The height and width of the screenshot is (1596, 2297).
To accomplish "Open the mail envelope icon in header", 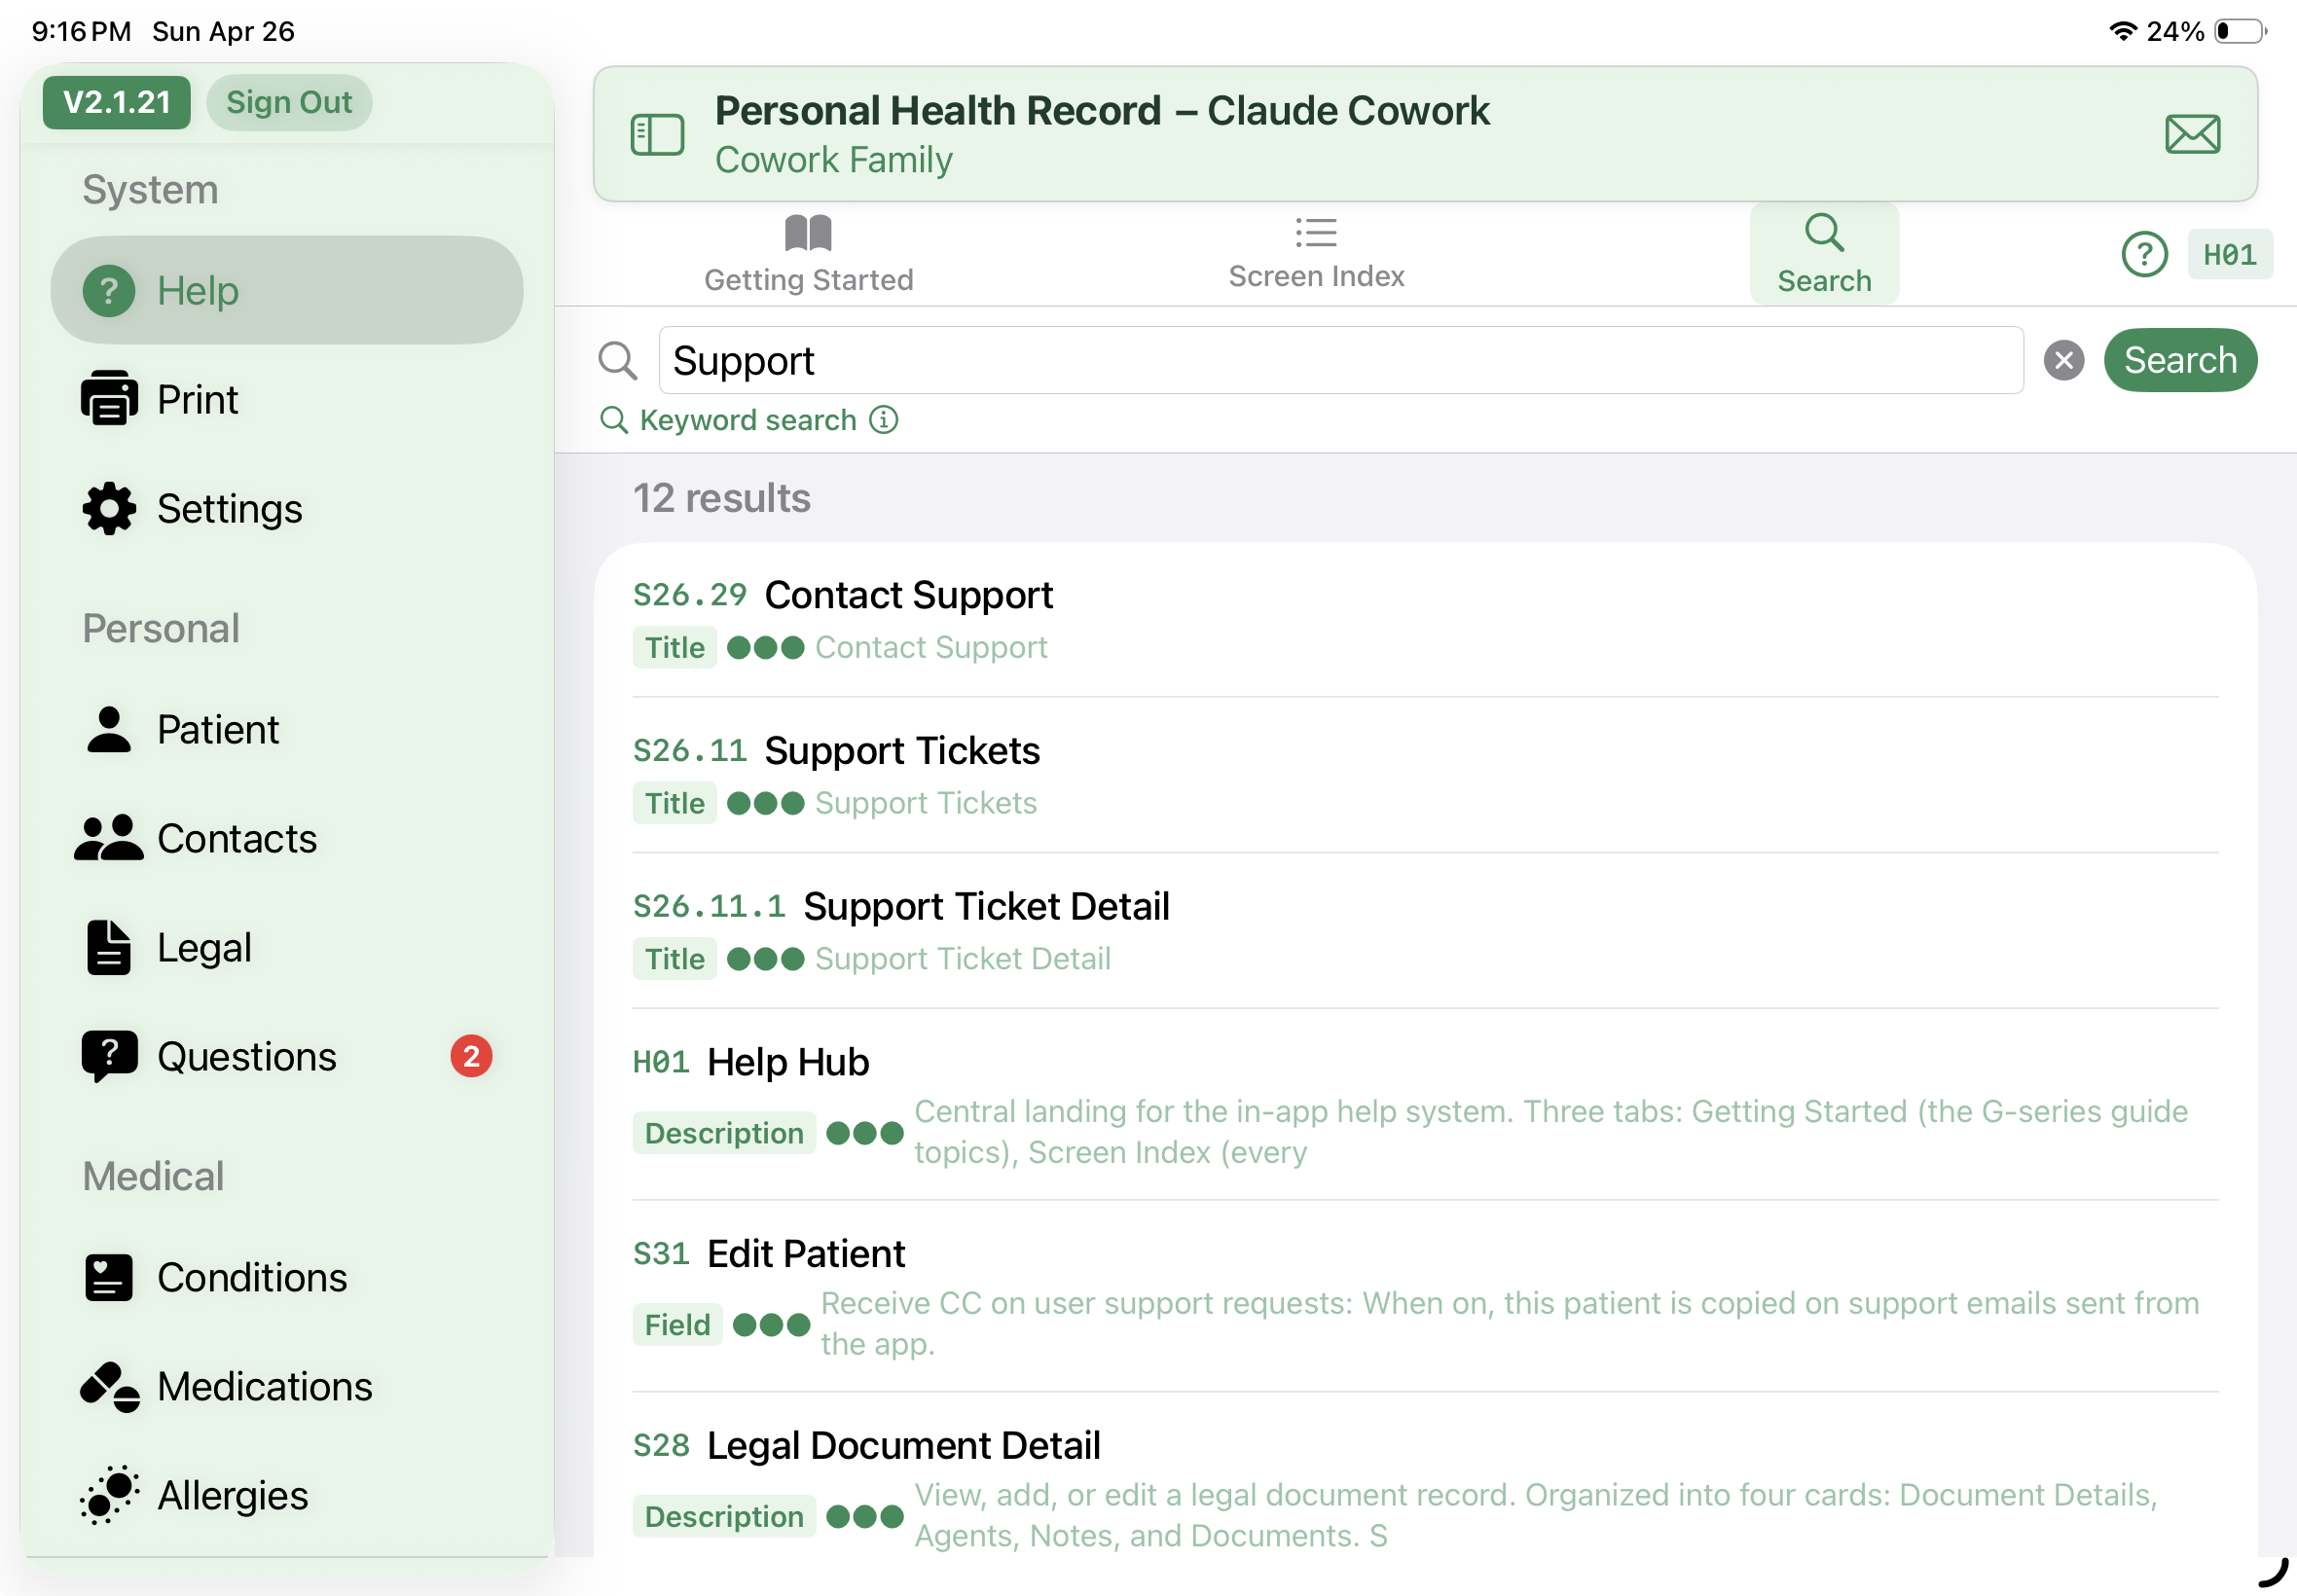I will (2192, 134).
